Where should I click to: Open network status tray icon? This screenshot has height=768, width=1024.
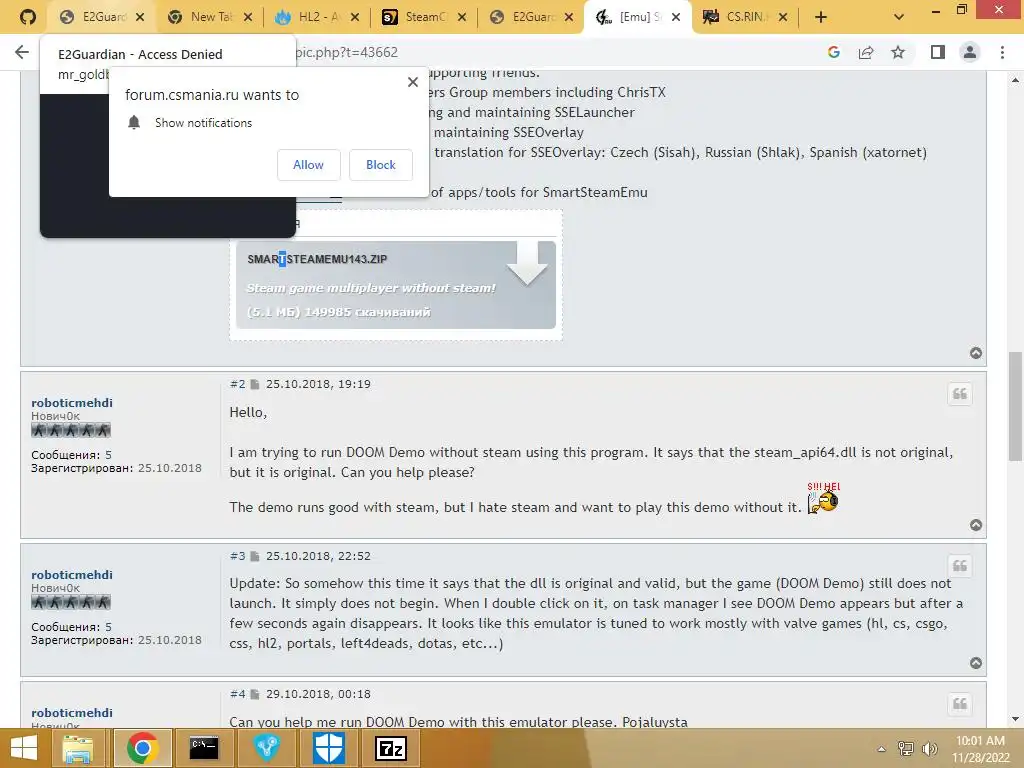(905, 749)
